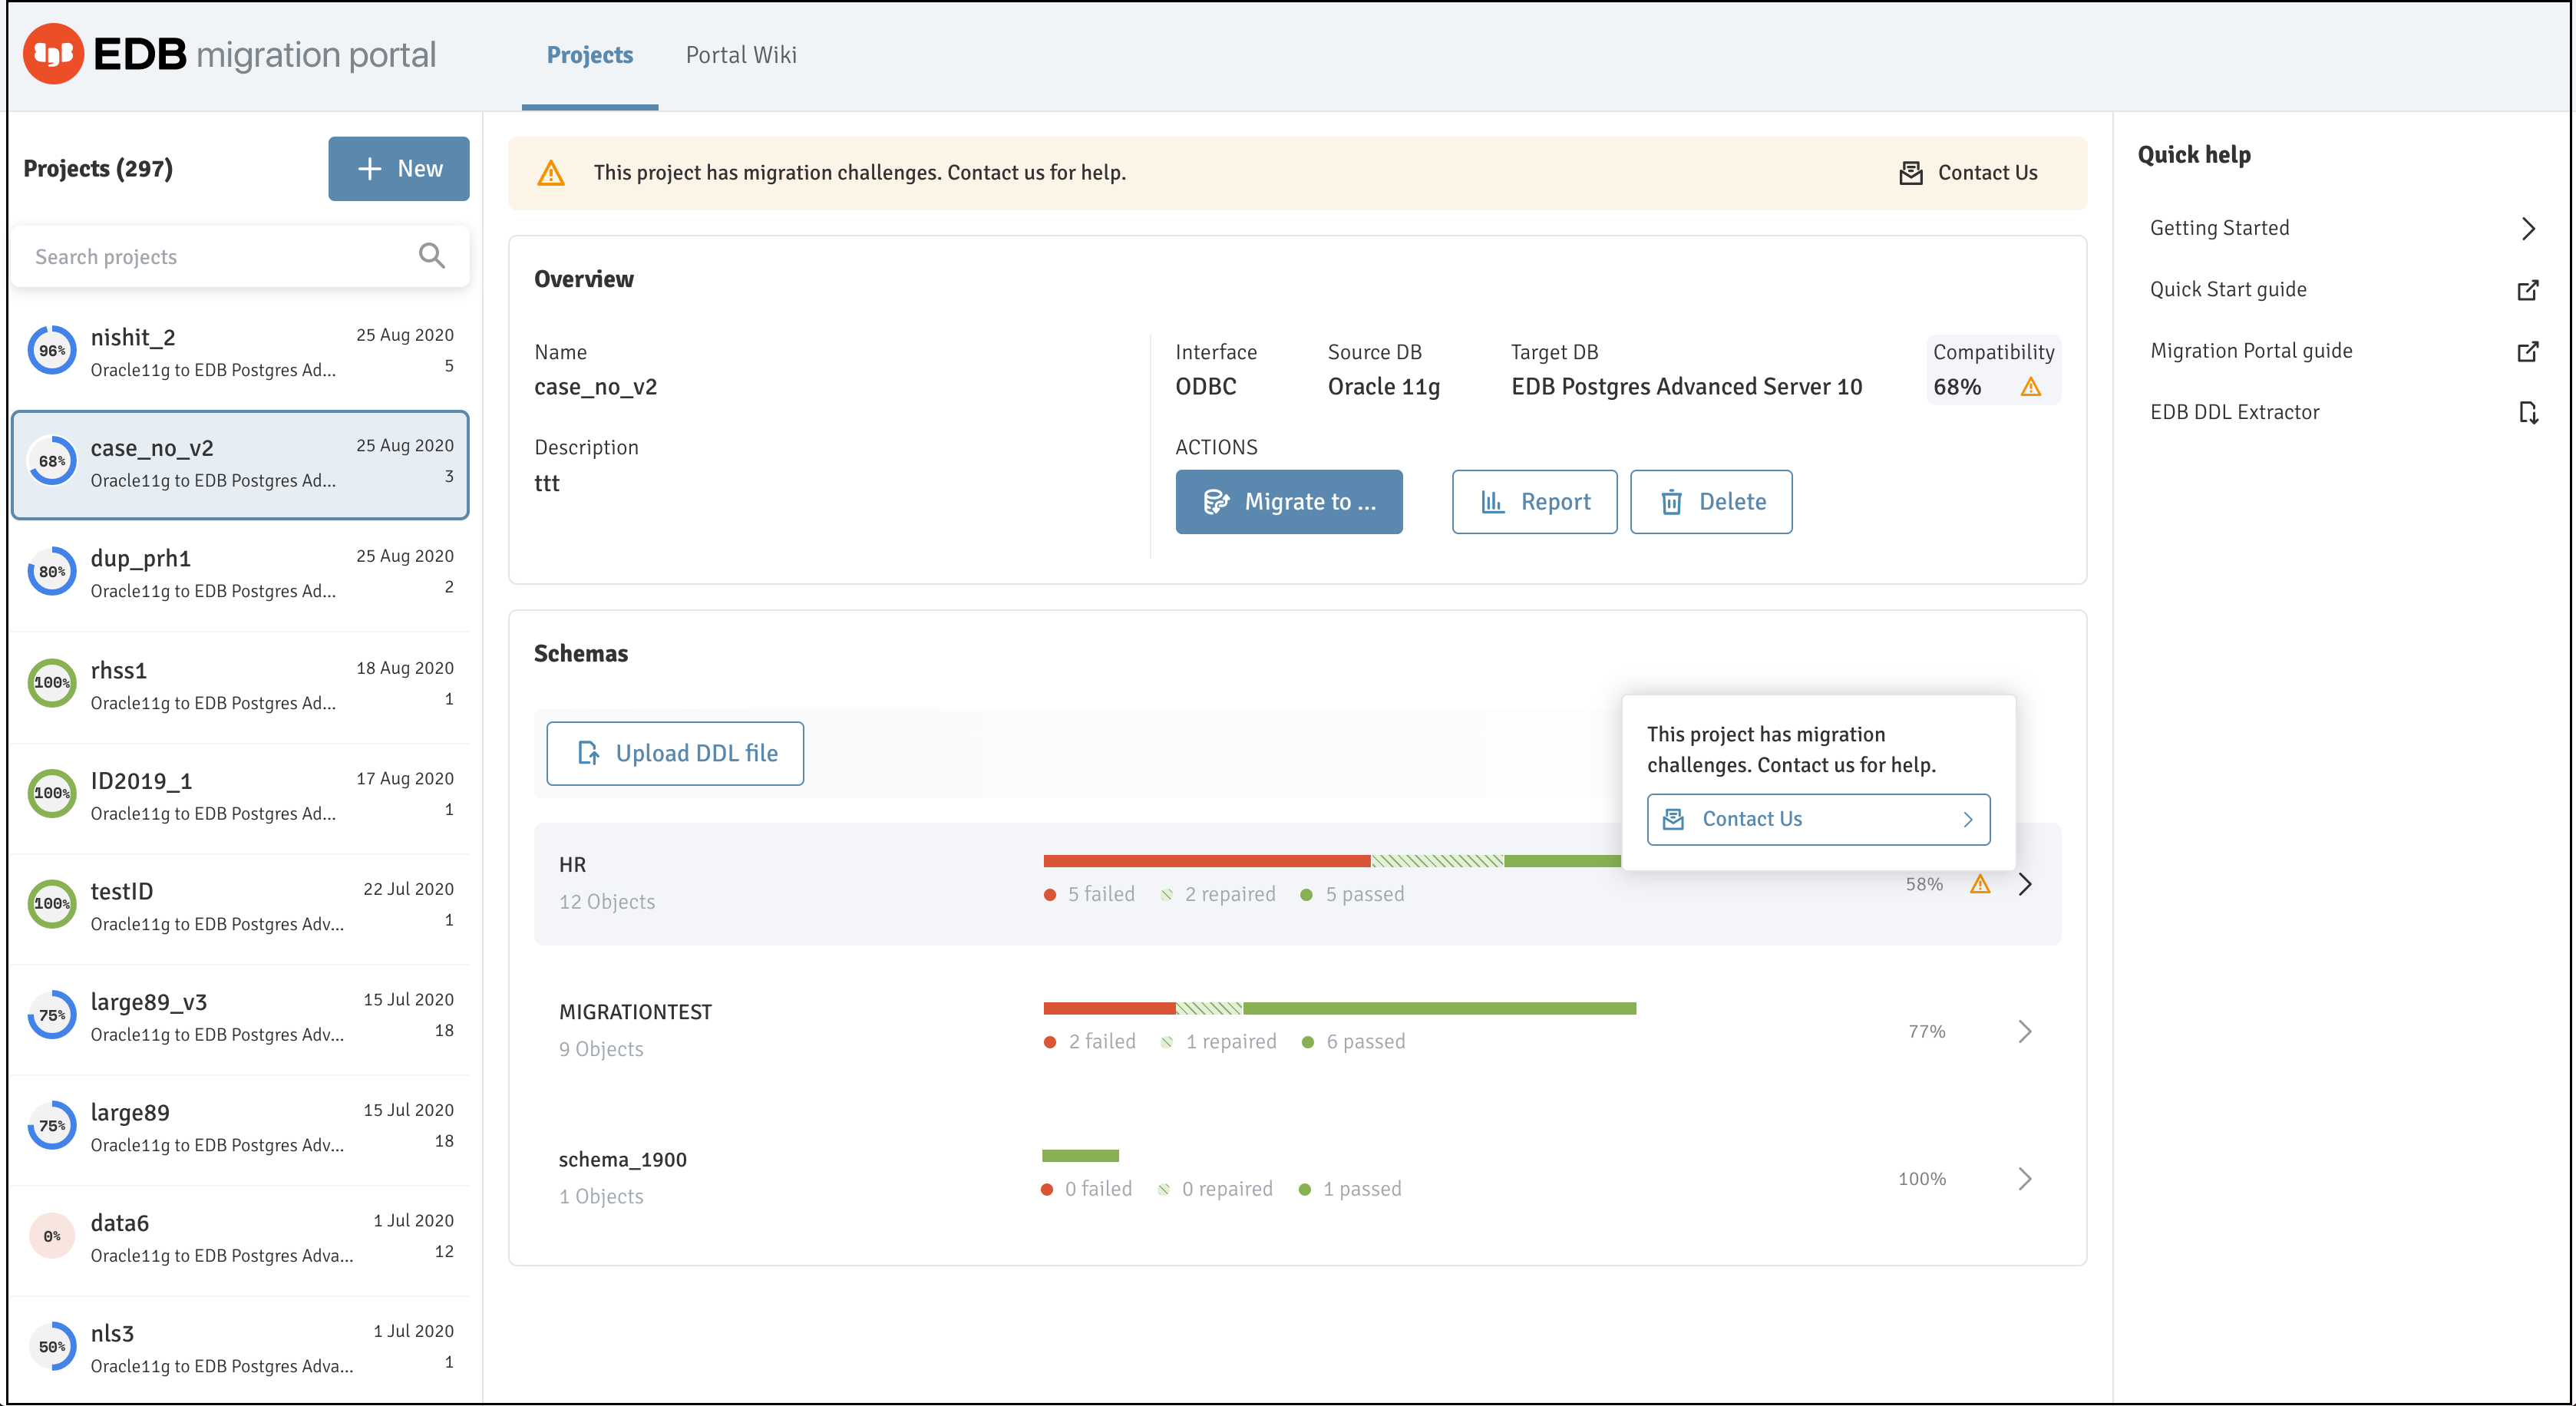Click the 100% ring for testID
Screen dimensions: 2576x1406
click(x=52, y=904)
